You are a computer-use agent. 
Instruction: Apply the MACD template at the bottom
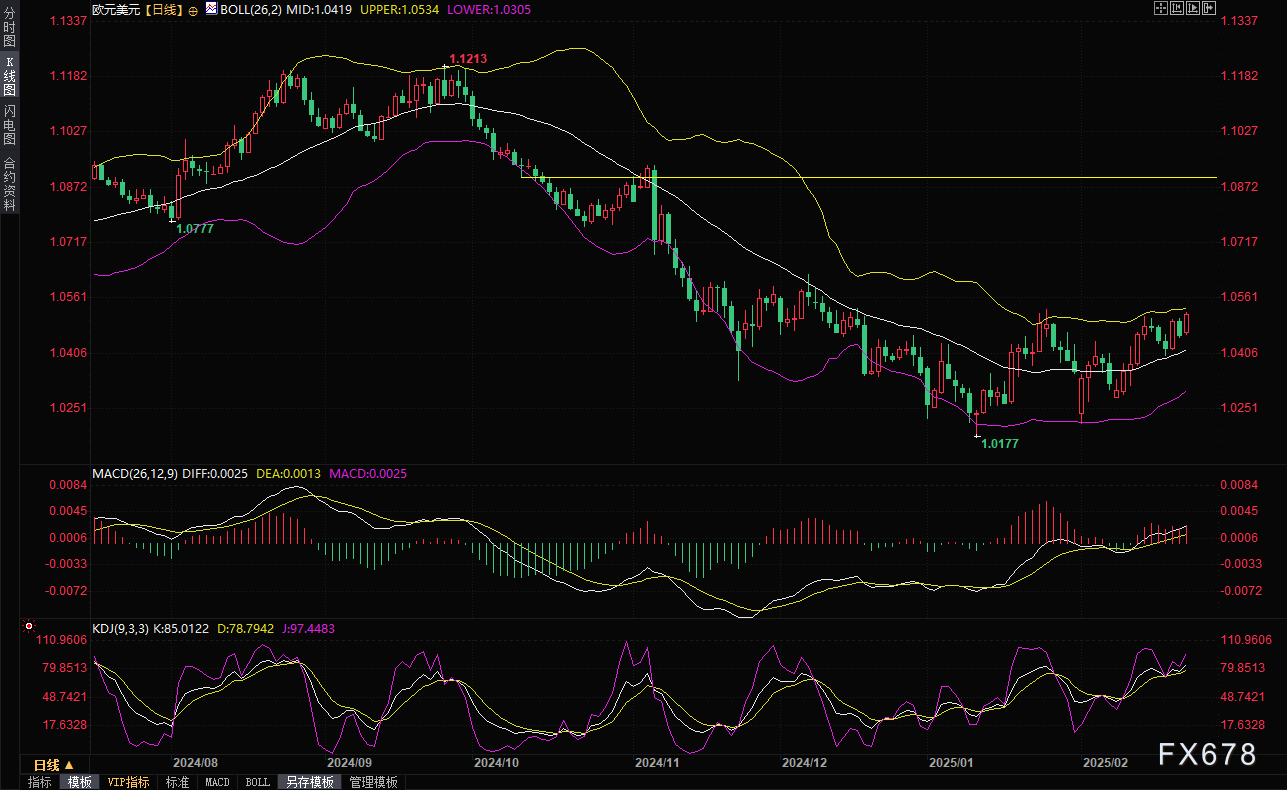coord(217,782)
